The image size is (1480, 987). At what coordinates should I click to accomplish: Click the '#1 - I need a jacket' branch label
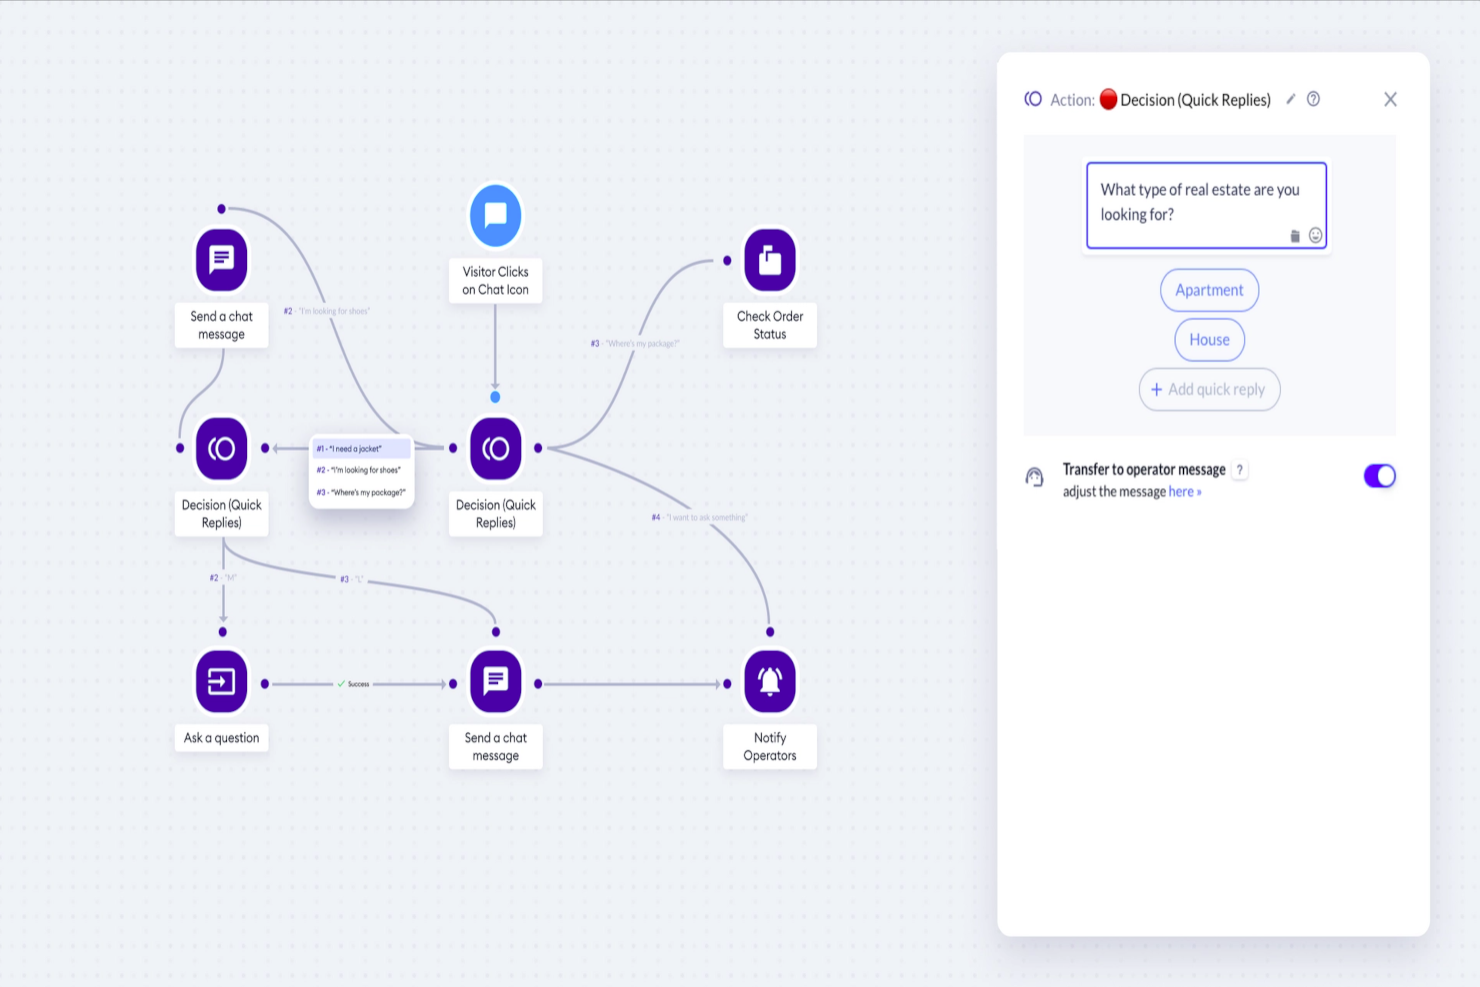point(361,448)
